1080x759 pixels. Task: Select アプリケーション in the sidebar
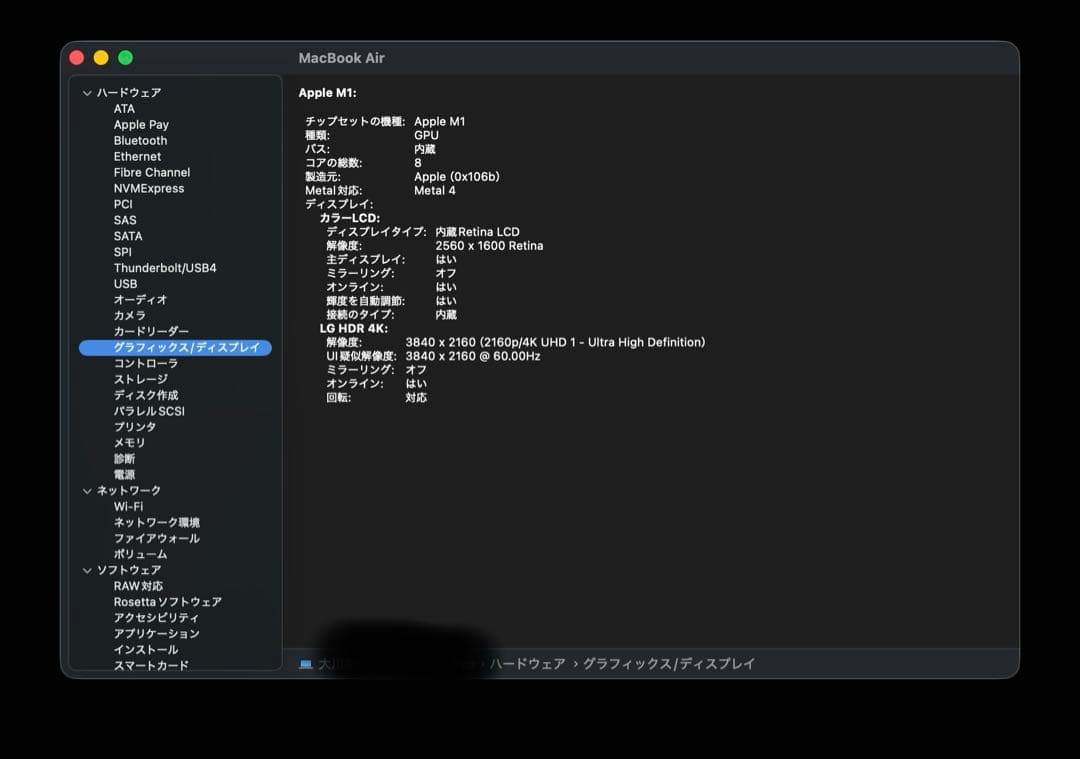pyautogui.click(x=156, y=634)
